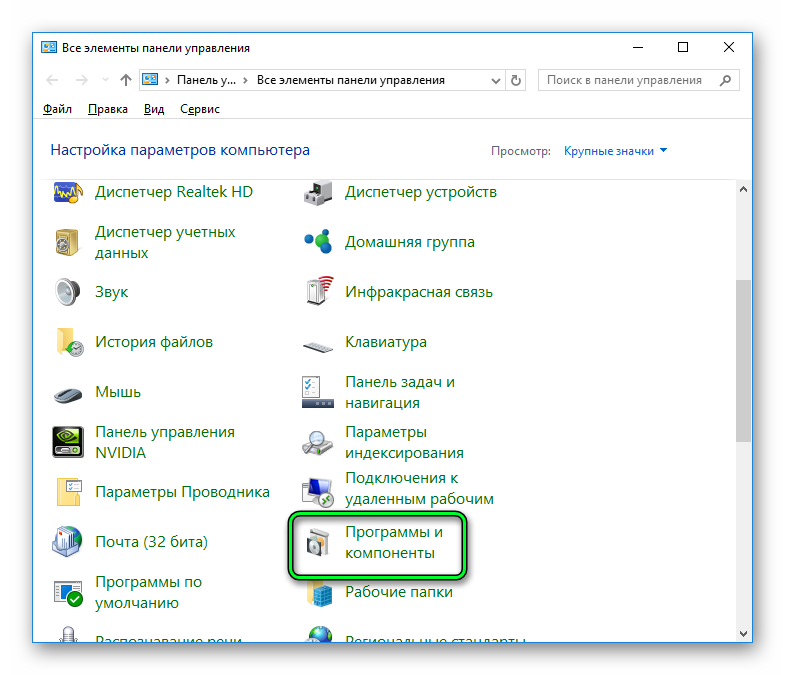Click the NVIDIA Control Panel icon
785x675 pixels.
[67, 442]
